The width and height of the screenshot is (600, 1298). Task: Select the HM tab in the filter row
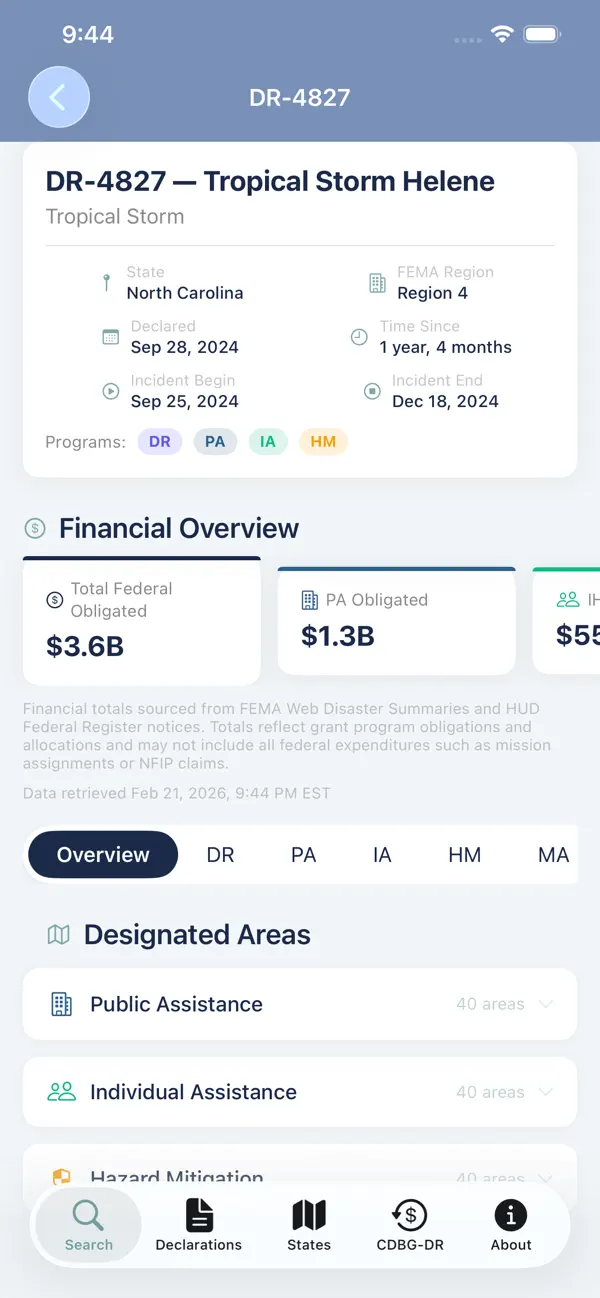tap(464, 855)
